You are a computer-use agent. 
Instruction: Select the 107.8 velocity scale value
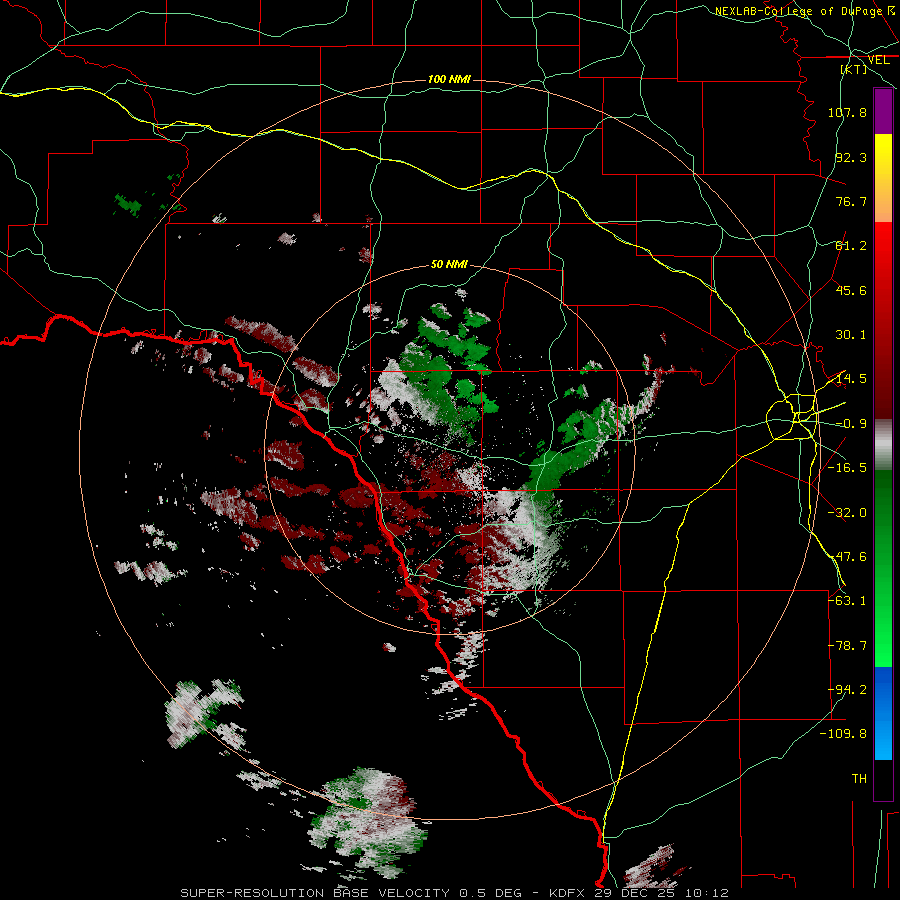pyautogui.click(x=847, y=112)
